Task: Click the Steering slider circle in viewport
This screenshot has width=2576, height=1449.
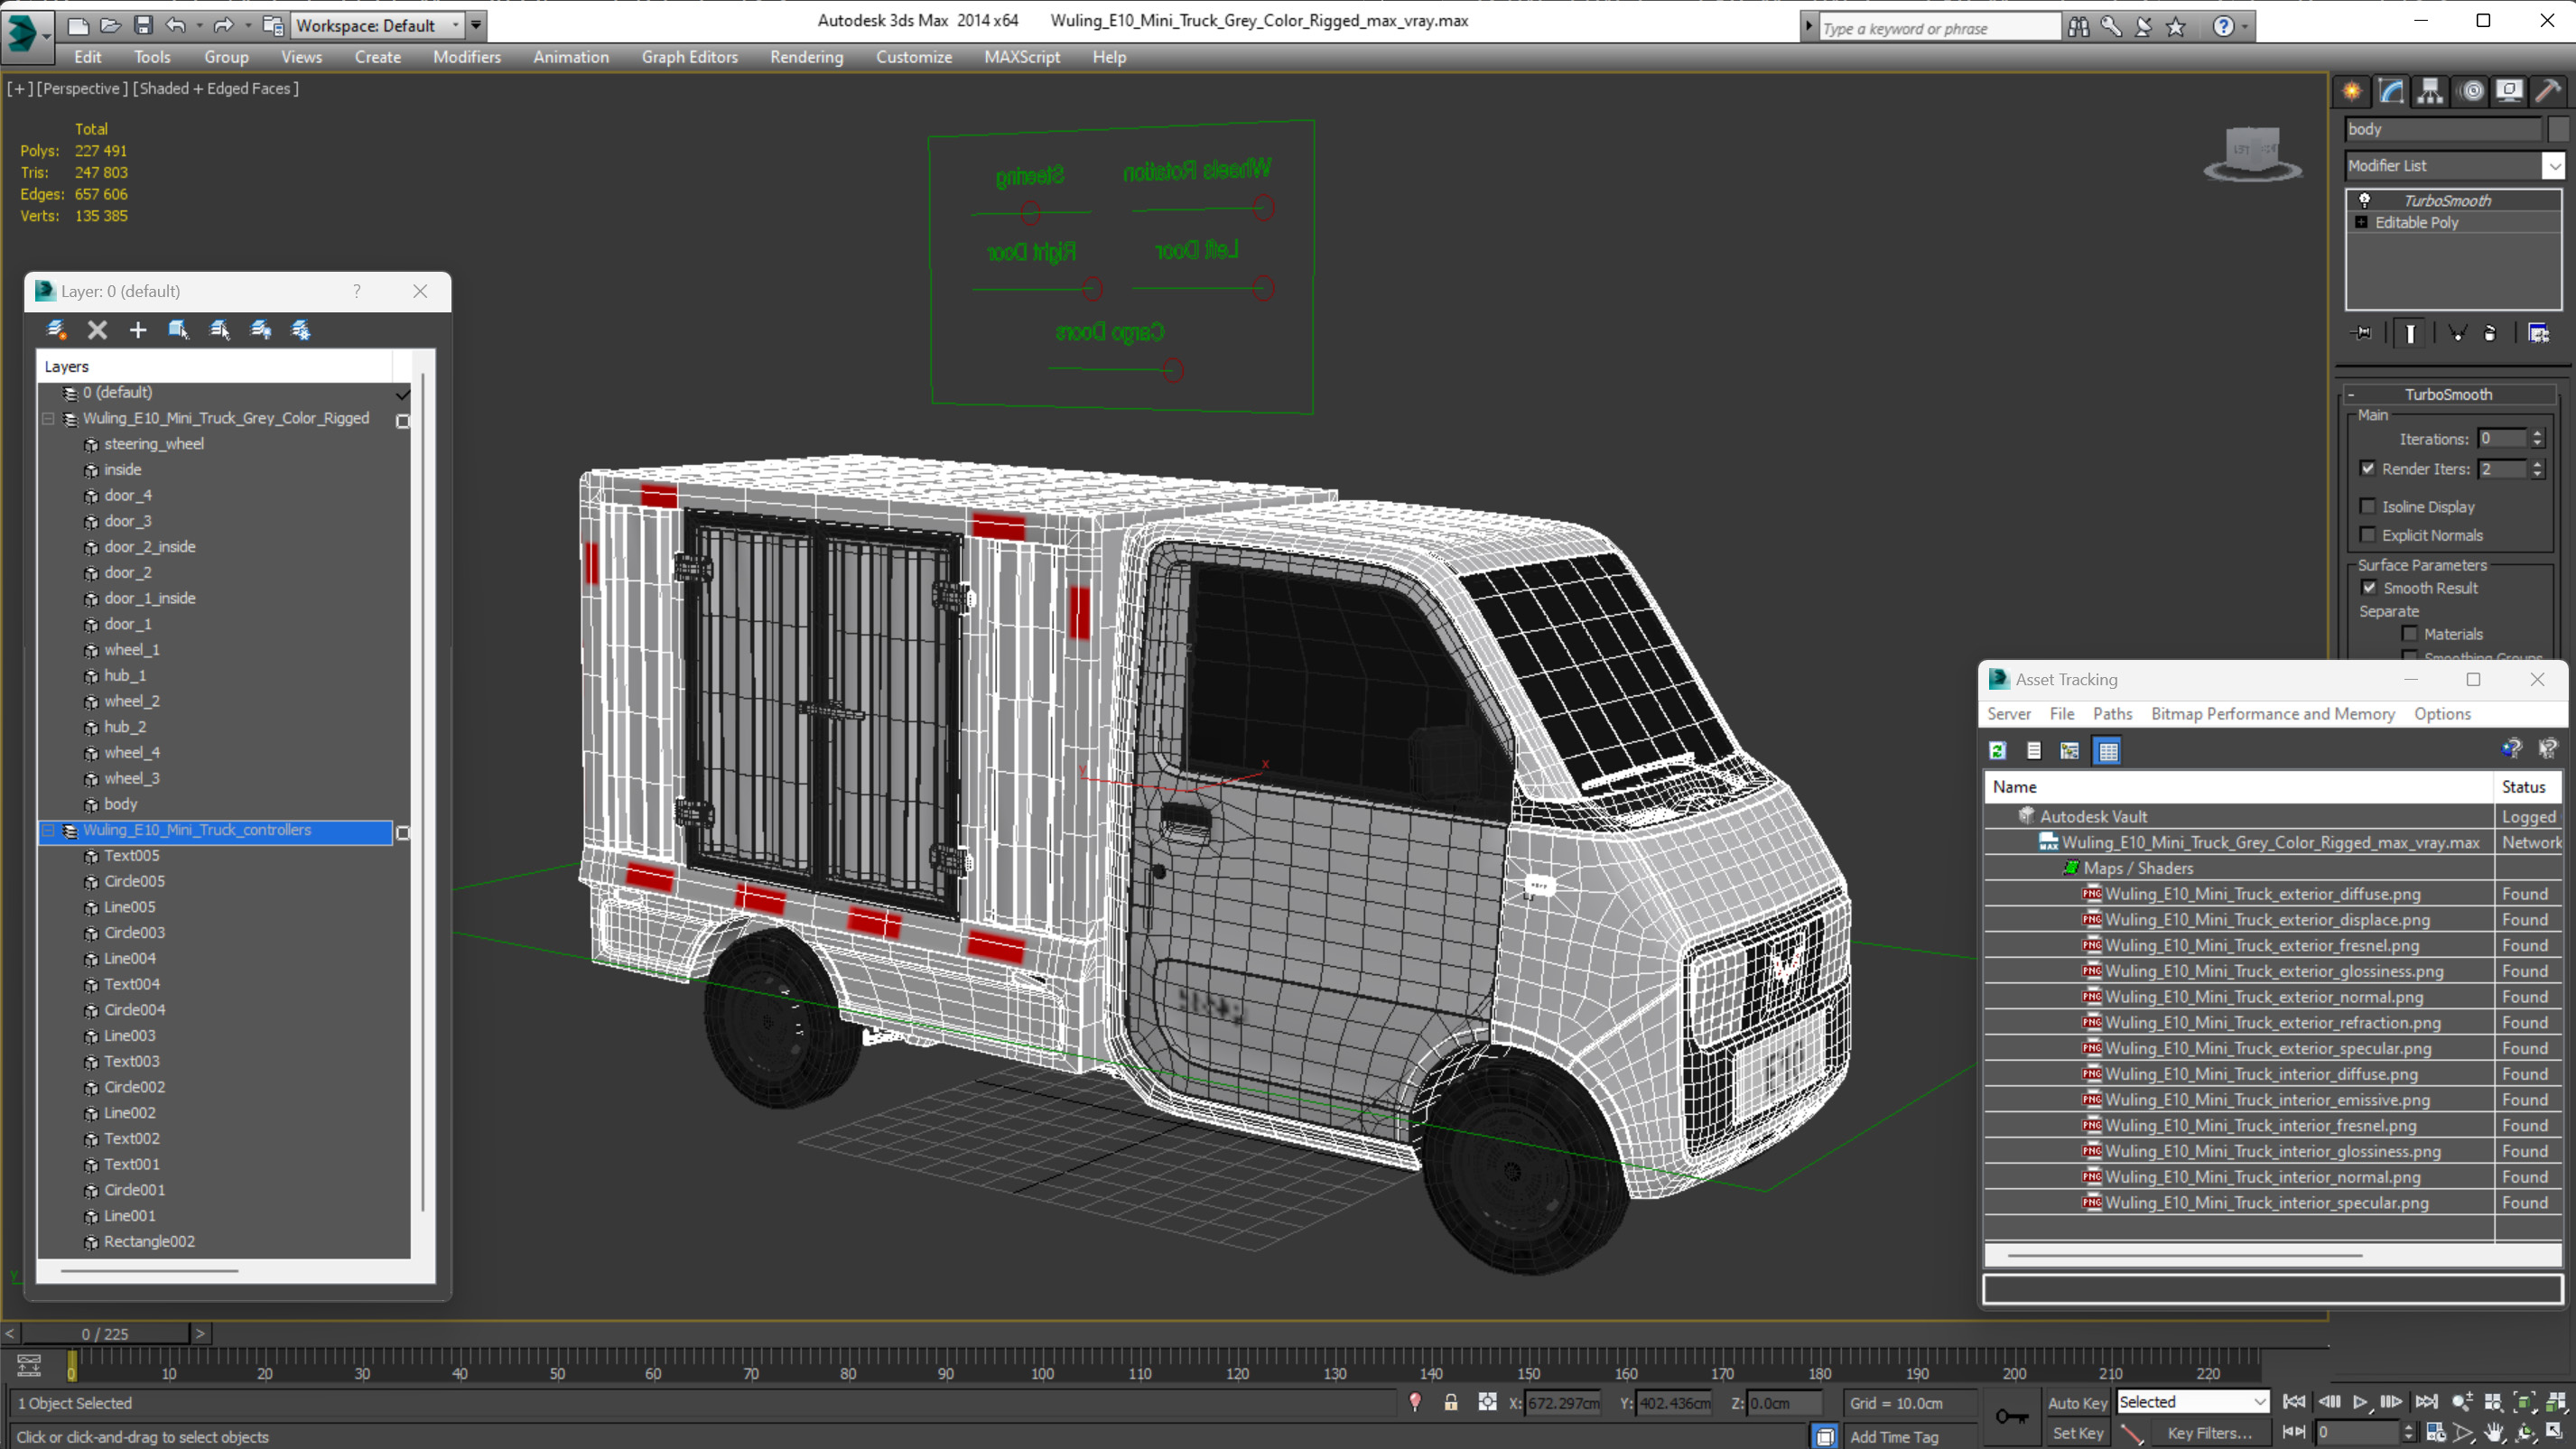Action: tap(1030, 212)
